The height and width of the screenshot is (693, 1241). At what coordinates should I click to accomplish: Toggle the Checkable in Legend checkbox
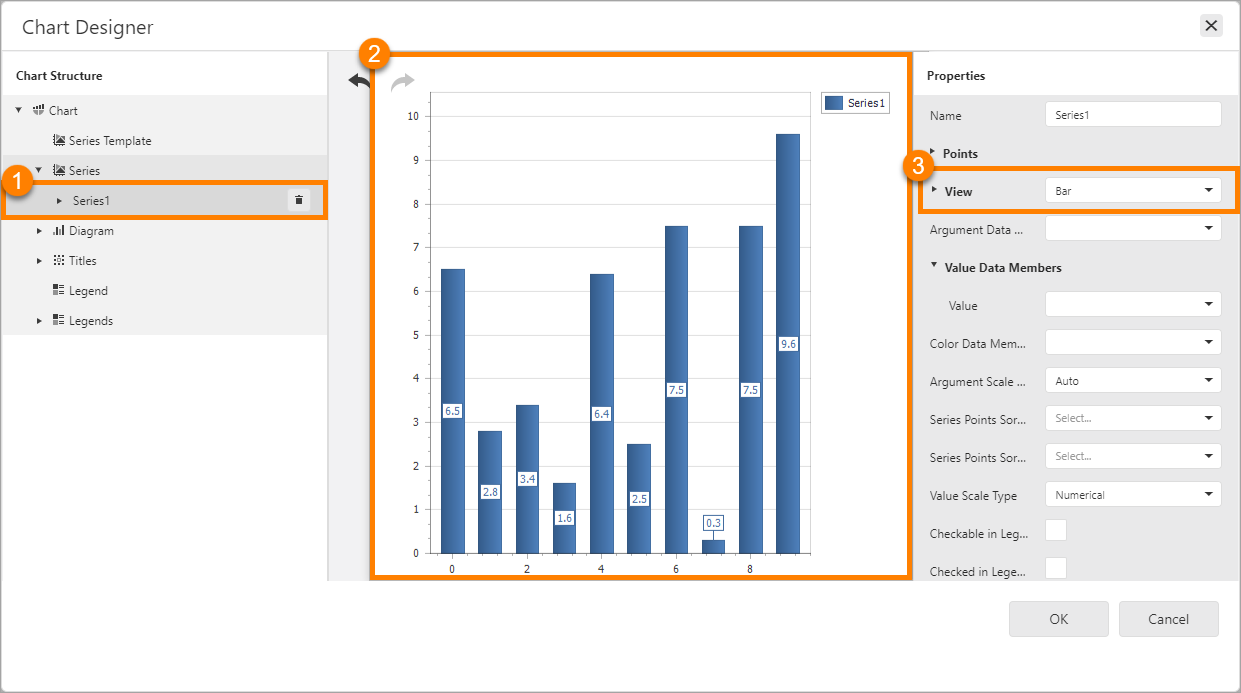[1055, 531]
